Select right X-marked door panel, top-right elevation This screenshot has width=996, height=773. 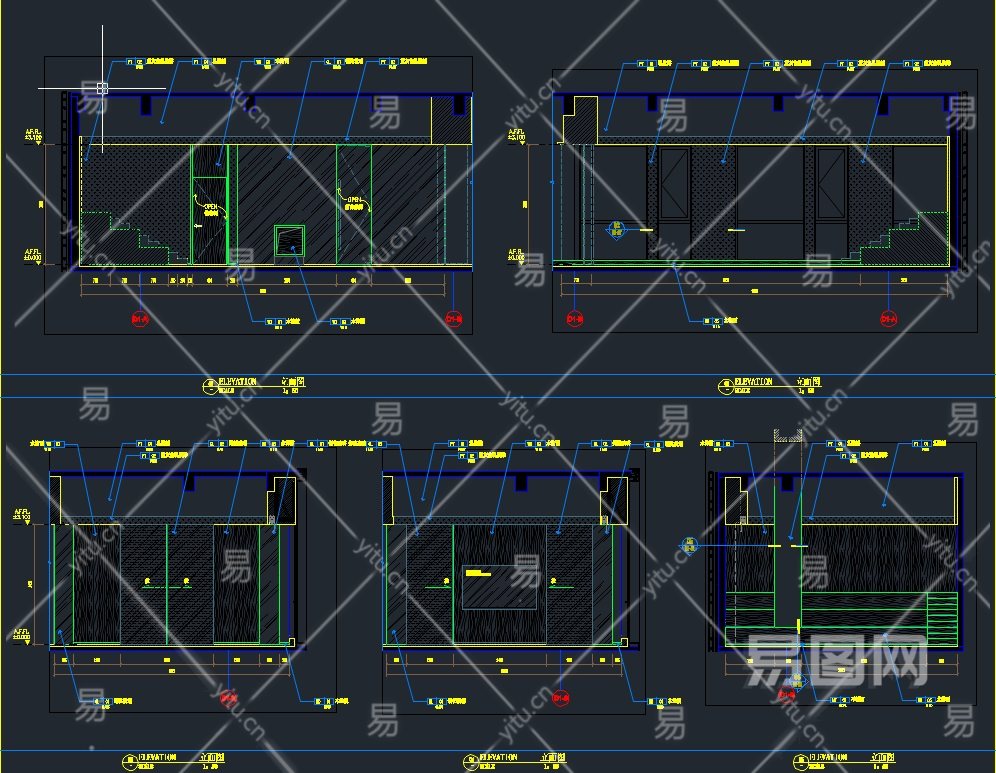[831, 184]
